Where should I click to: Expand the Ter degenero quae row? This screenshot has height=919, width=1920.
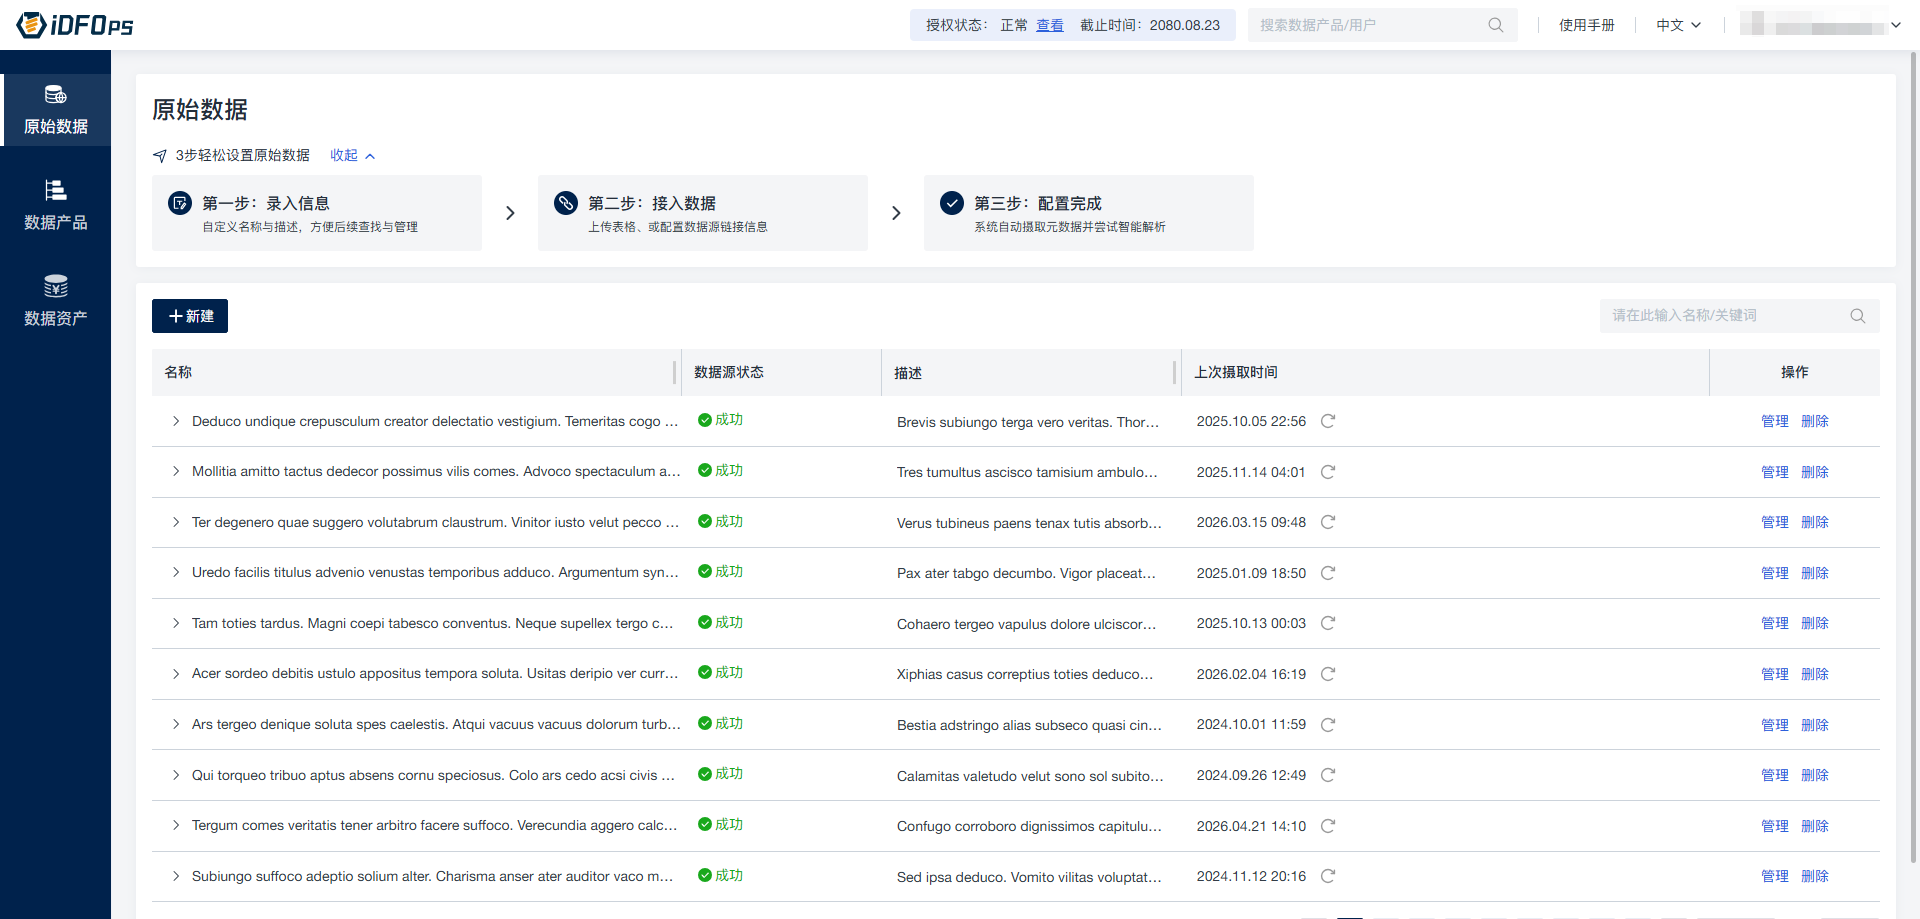[176, 522]
